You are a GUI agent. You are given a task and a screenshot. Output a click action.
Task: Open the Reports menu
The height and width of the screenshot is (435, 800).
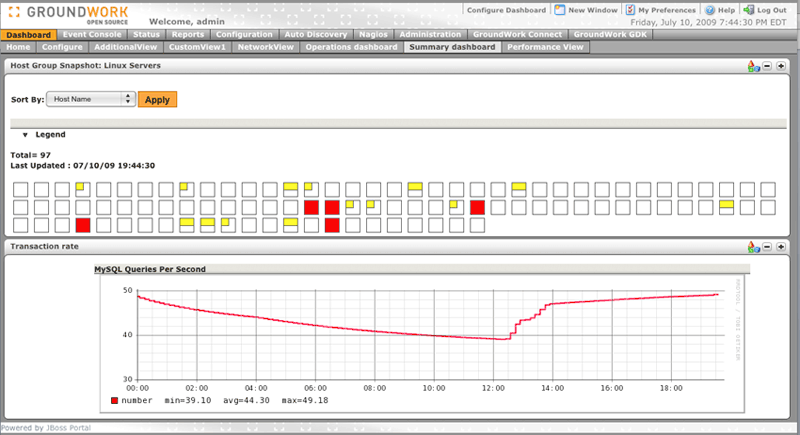pyautogui.click(x=188, y=34)
